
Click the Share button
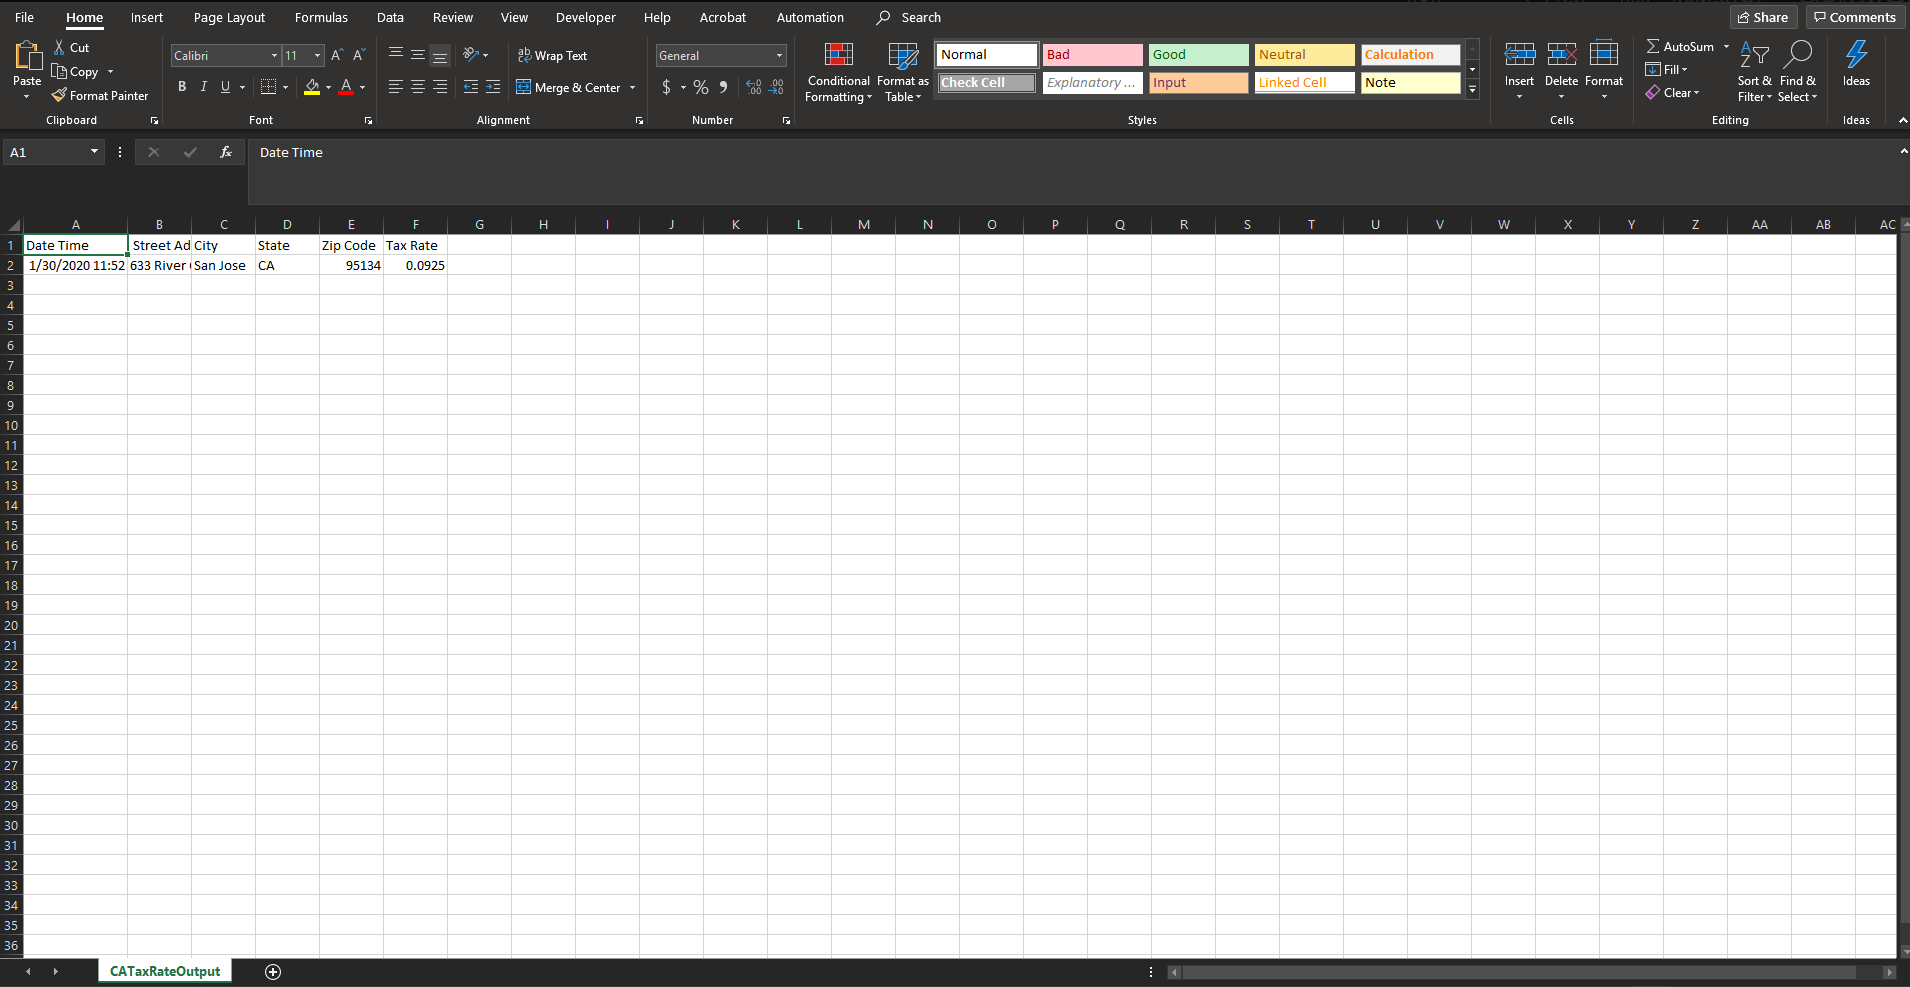1763,18
